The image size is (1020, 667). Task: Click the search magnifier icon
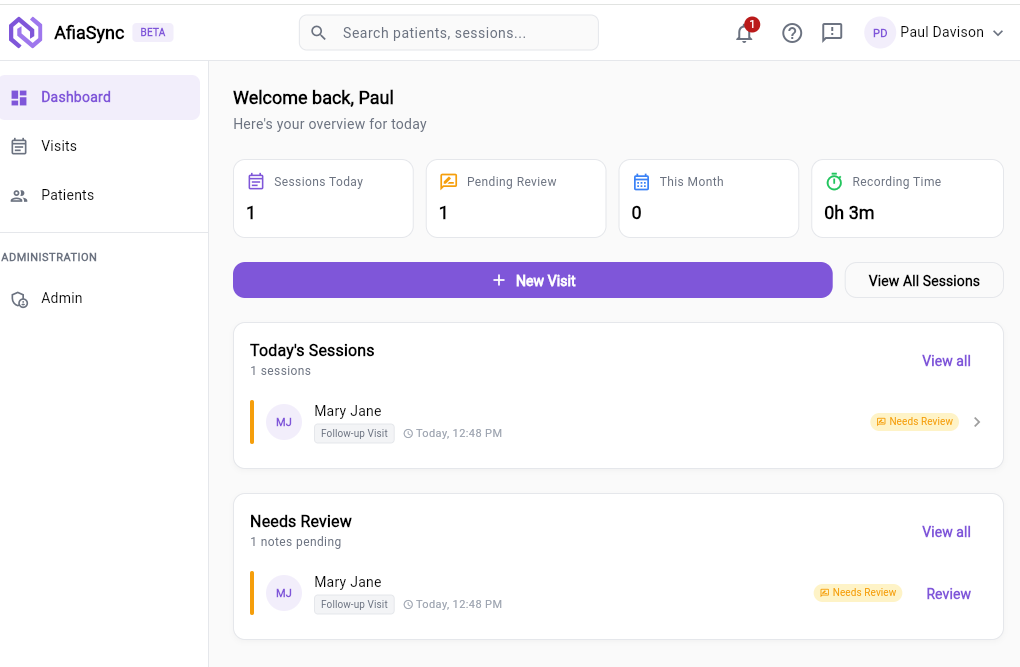[x=317, y=32]
